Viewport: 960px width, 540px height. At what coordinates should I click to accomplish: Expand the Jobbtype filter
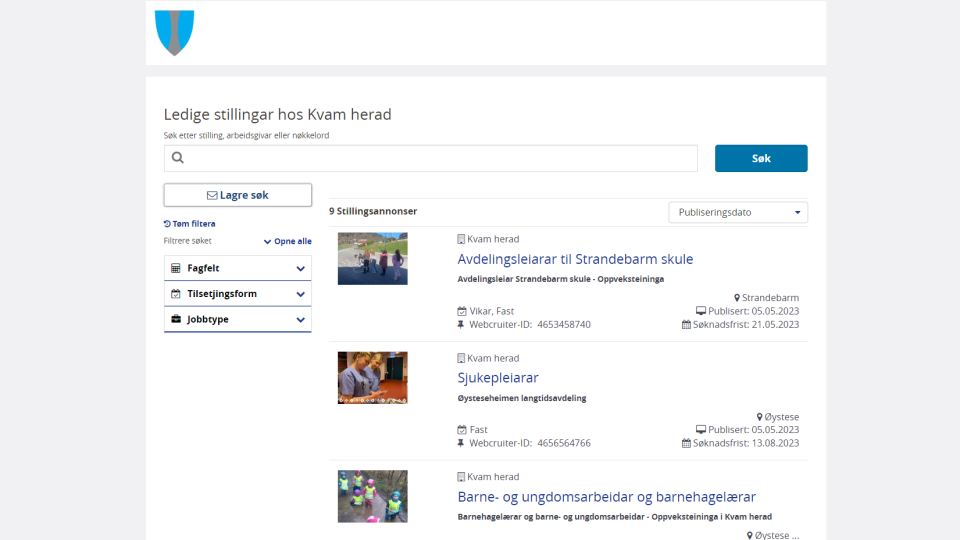[238, 319]
